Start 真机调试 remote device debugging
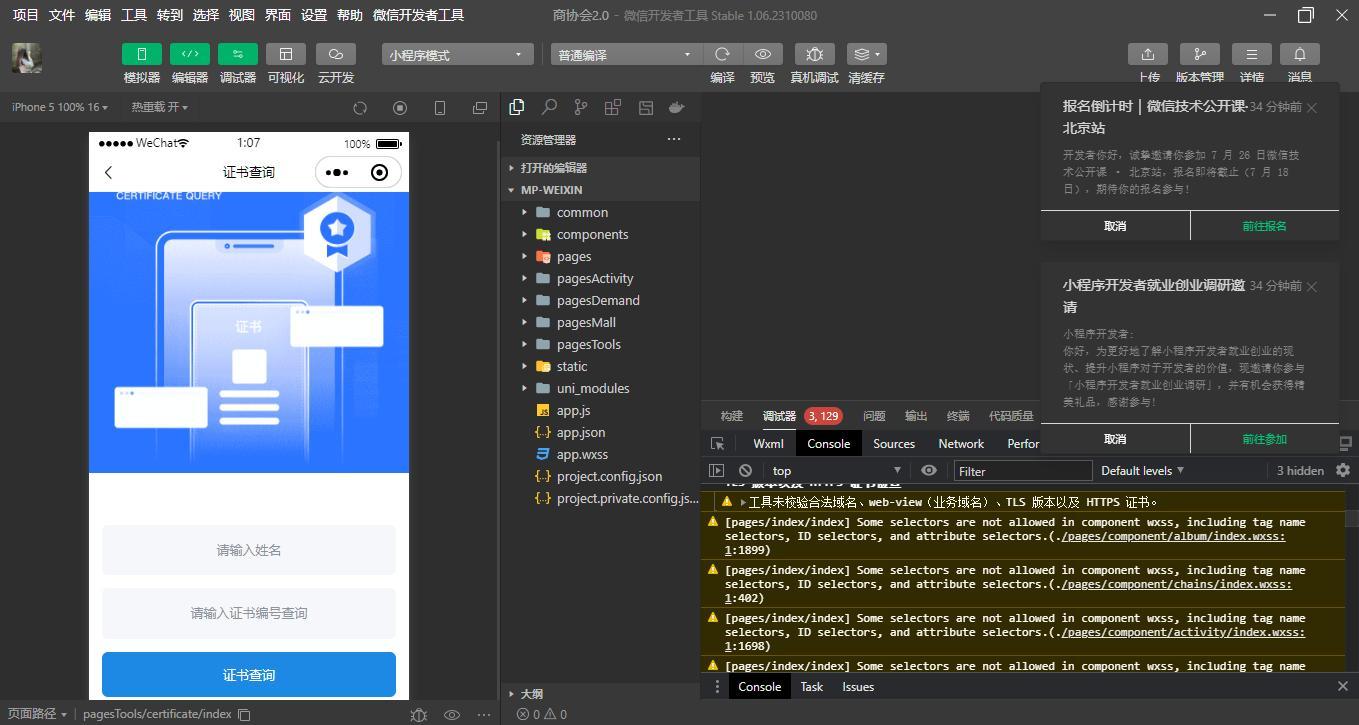The image size is (1359, 725). (814, 54)
